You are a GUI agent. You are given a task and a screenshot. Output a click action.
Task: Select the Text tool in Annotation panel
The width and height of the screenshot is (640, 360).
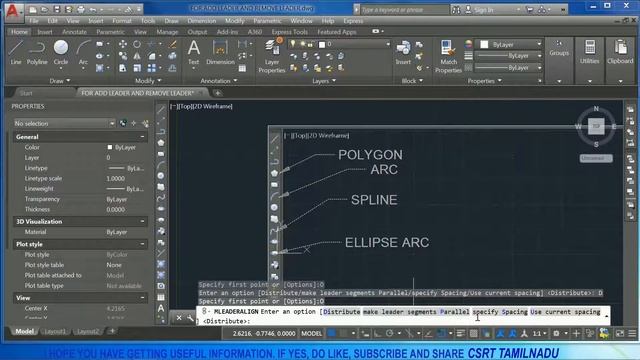click(x=193, y=52)
